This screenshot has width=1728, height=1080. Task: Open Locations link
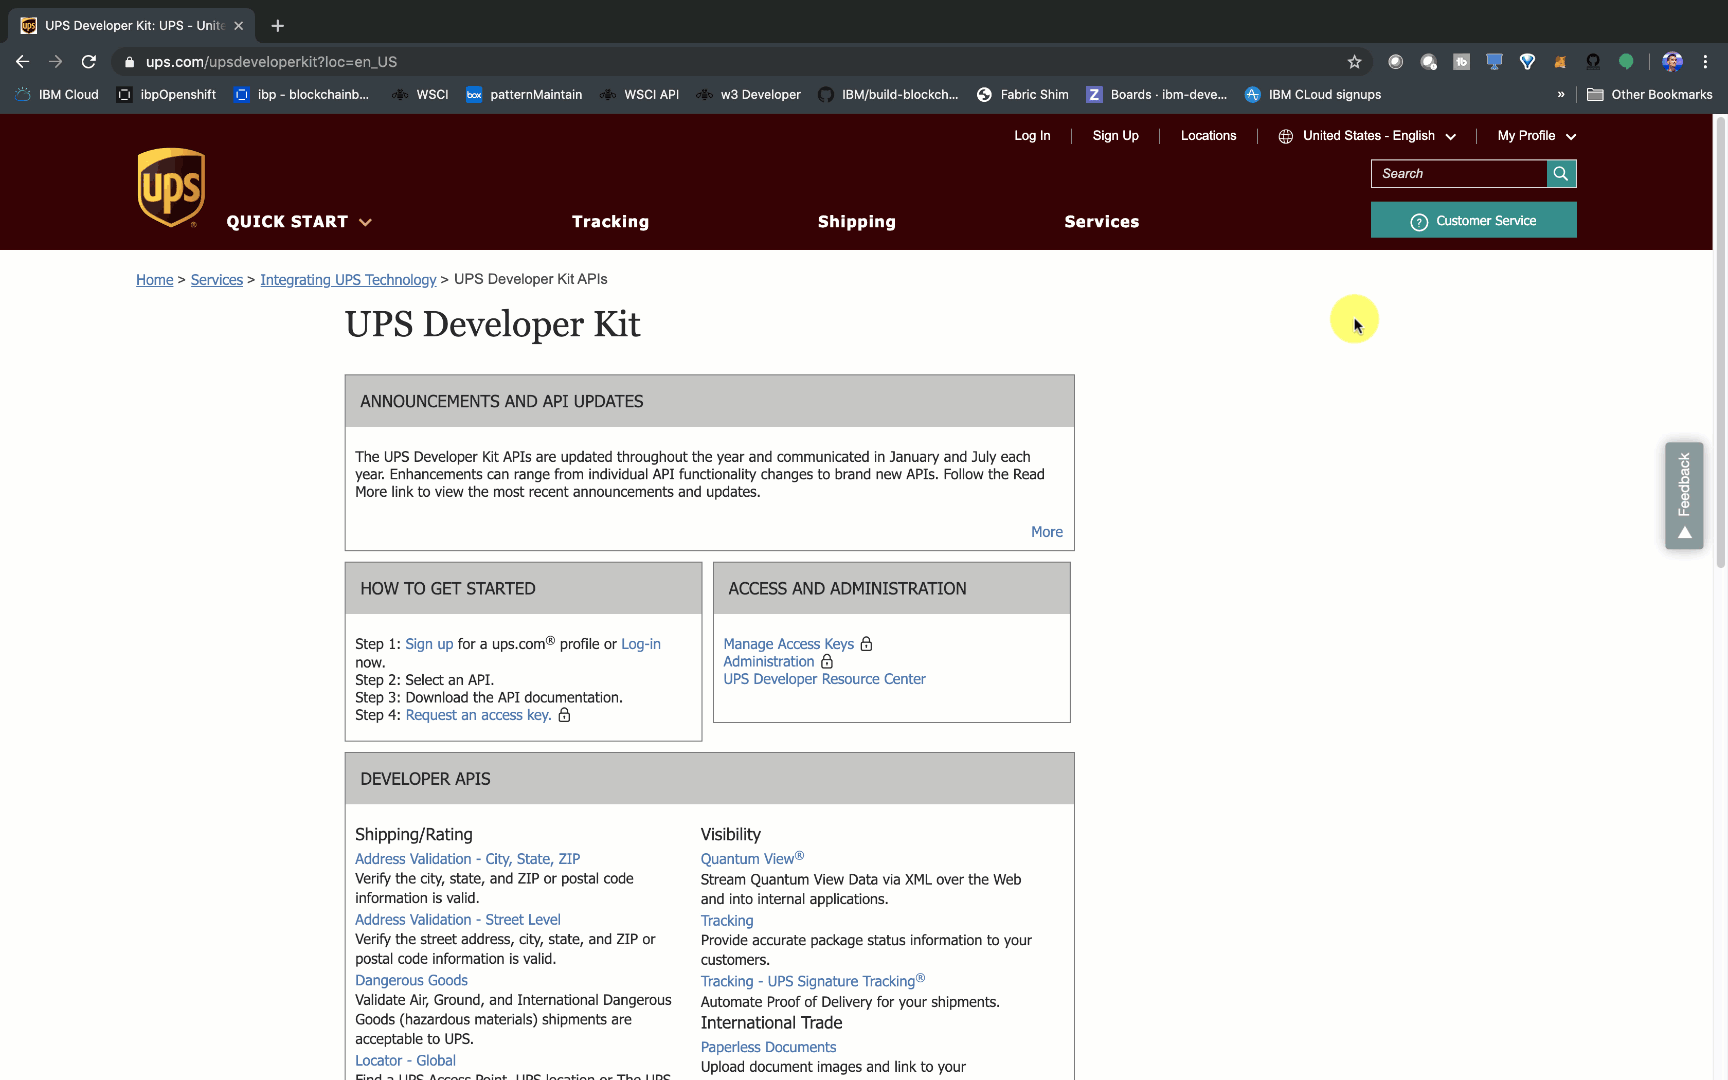tap(1208, 136)
